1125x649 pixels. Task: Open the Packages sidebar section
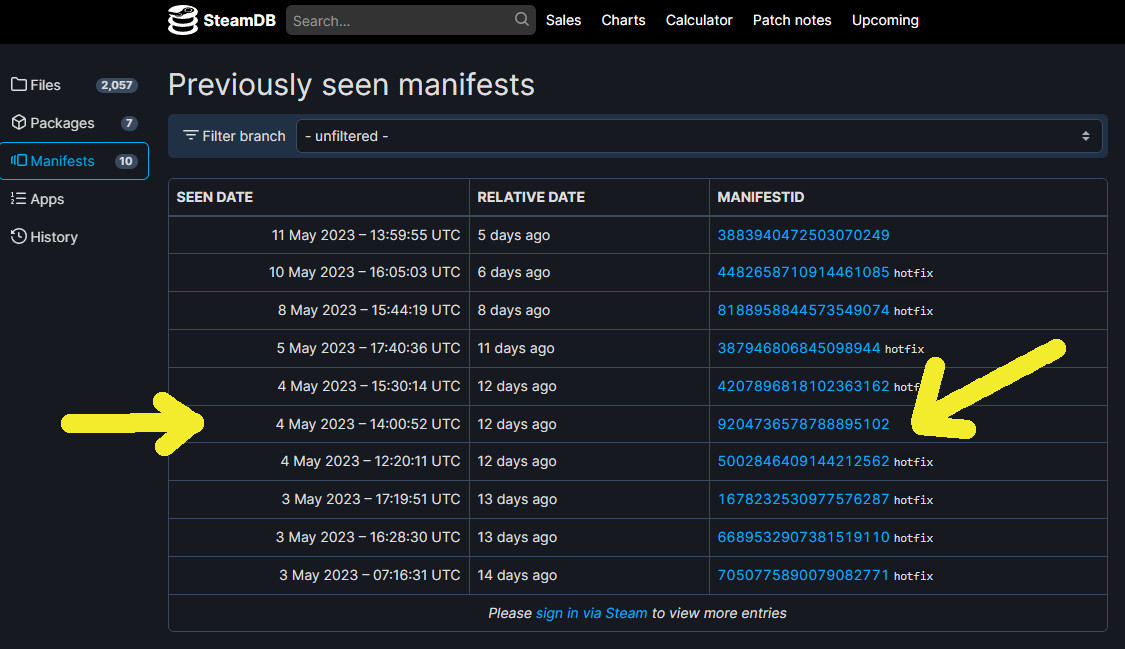click(74, 123)
